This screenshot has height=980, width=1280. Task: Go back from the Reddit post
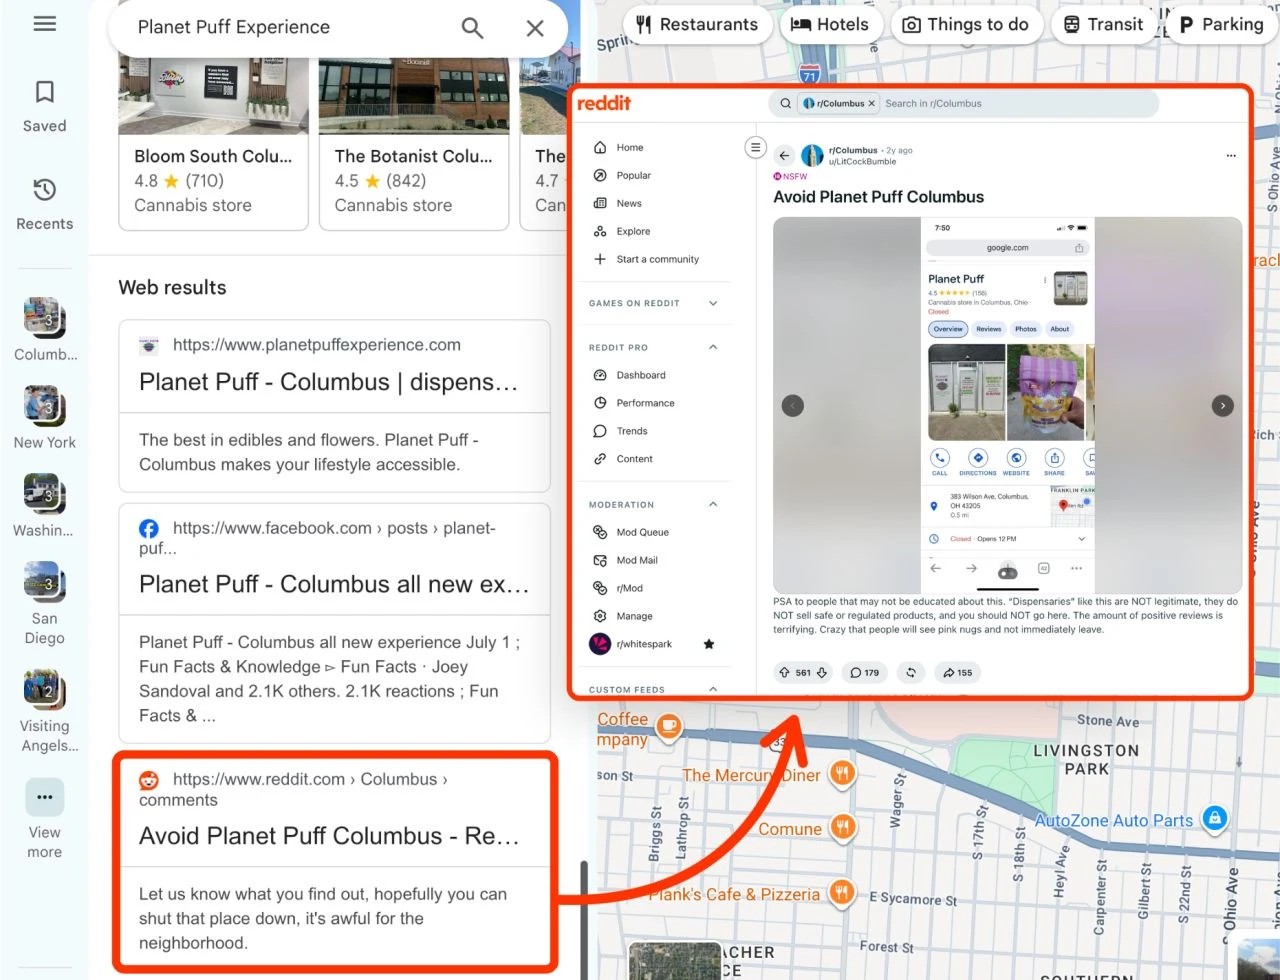(785, 155)
